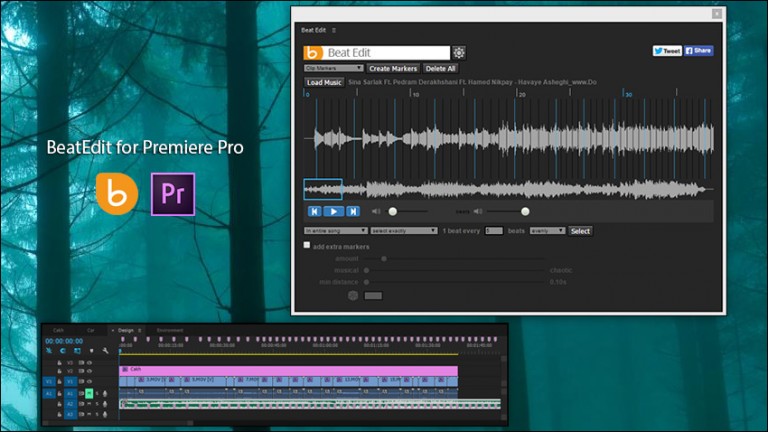Select the Beat Edit panel tab
This screenshot has width=768, height=432.
coord(315,31)
